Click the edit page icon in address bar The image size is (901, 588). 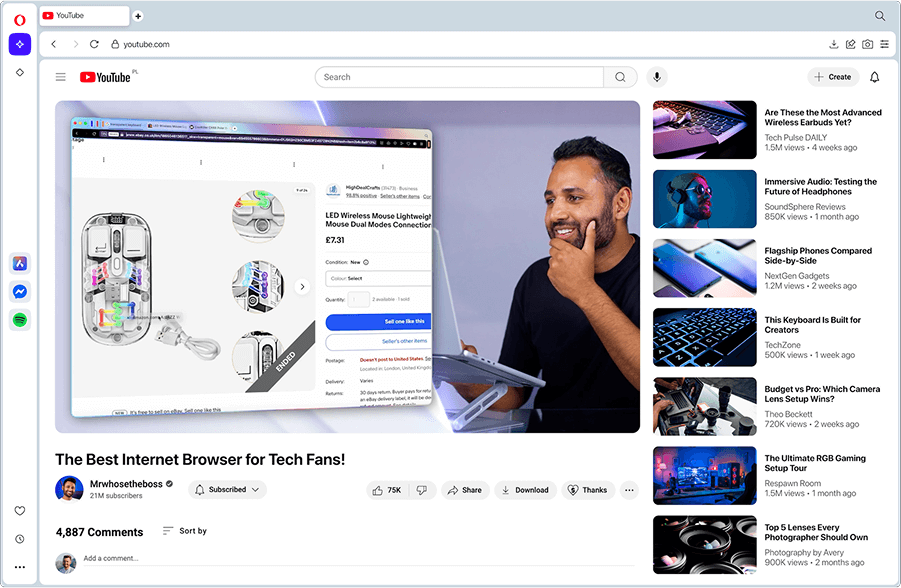coord(850,44)
